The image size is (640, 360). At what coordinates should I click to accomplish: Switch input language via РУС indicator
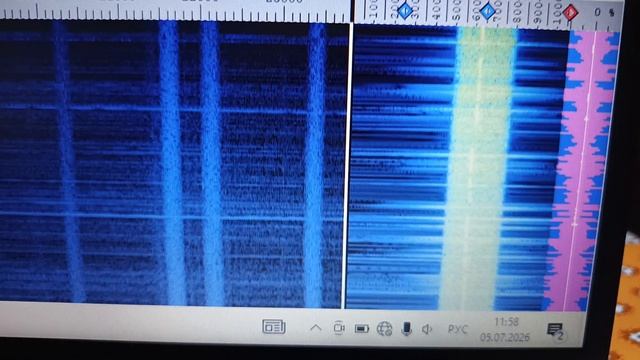pos(458,329)
